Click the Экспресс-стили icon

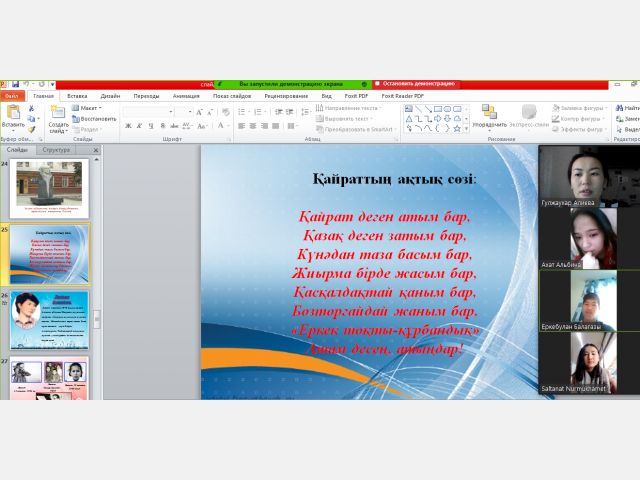(x=529, y=111)
